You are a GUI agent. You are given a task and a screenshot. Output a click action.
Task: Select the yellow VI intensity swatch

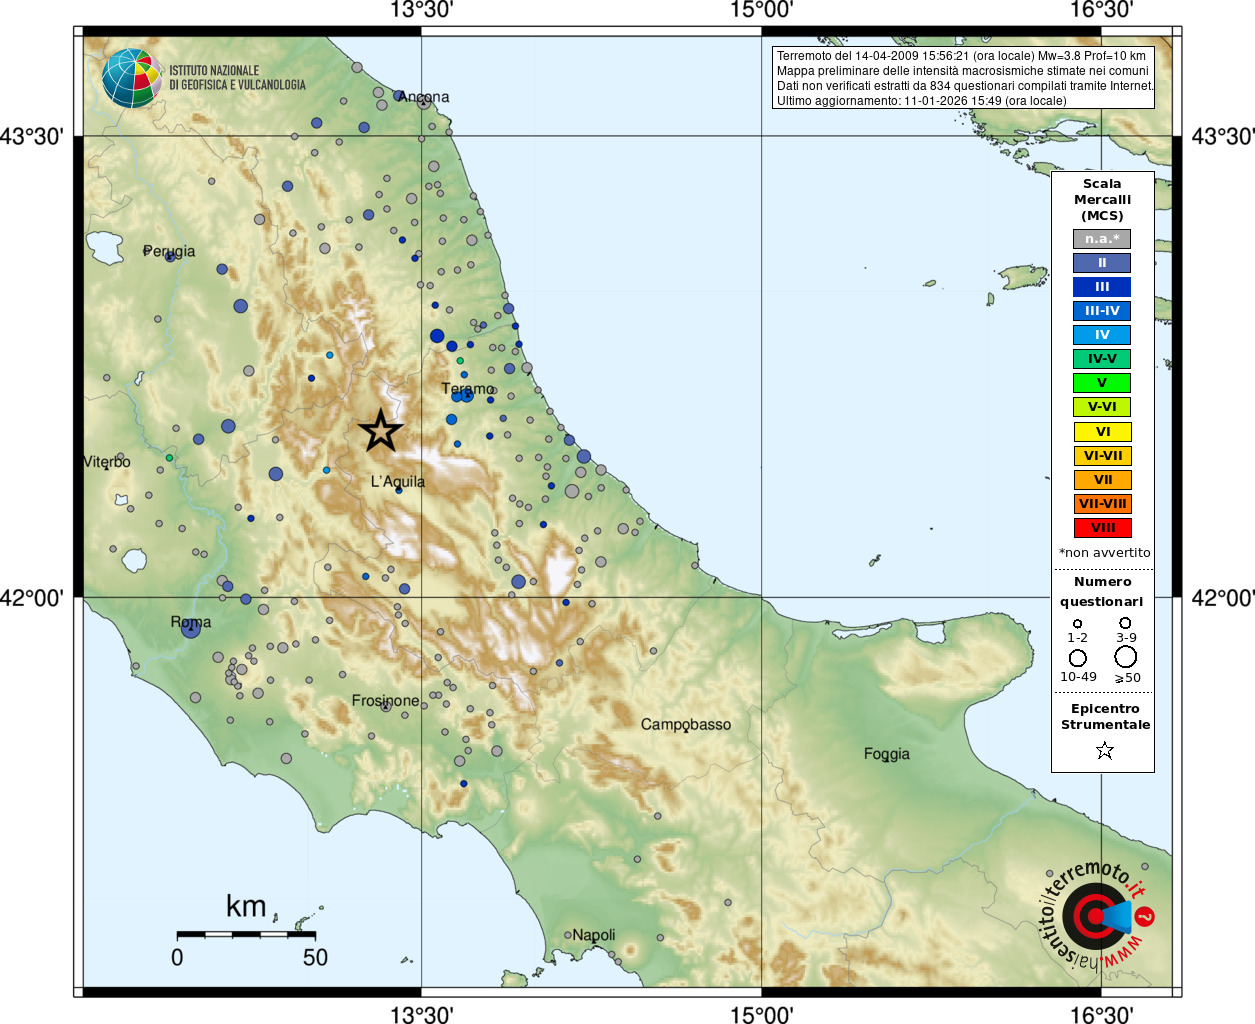tap(1102, 432)
